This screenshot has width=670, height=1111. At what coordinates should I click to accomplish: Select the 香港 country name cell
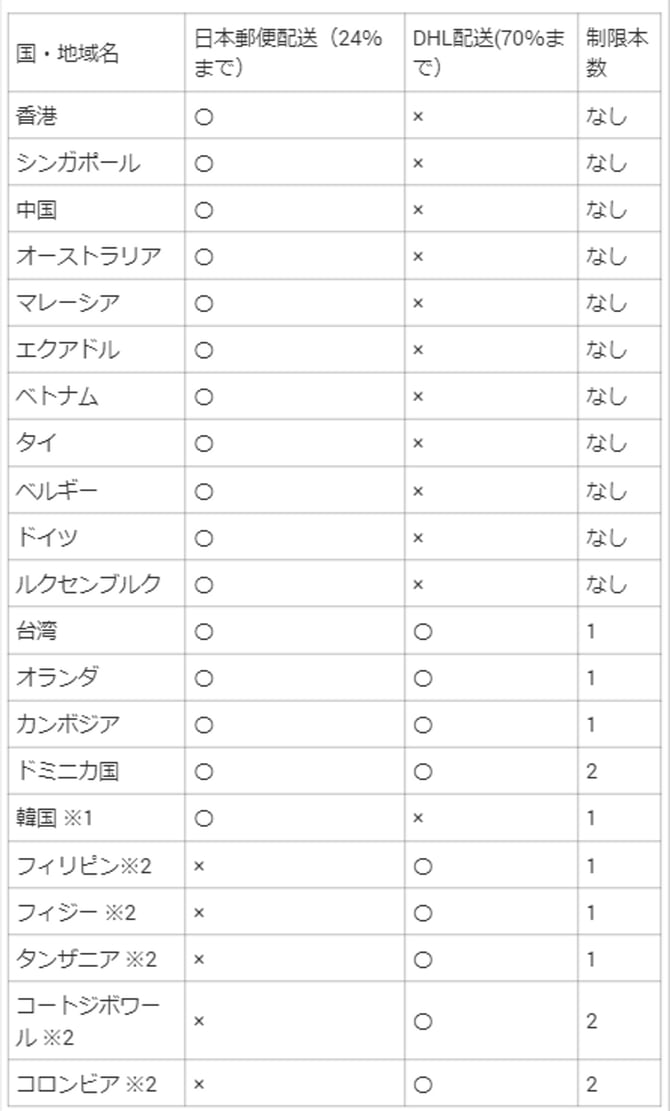click(37, 117)
